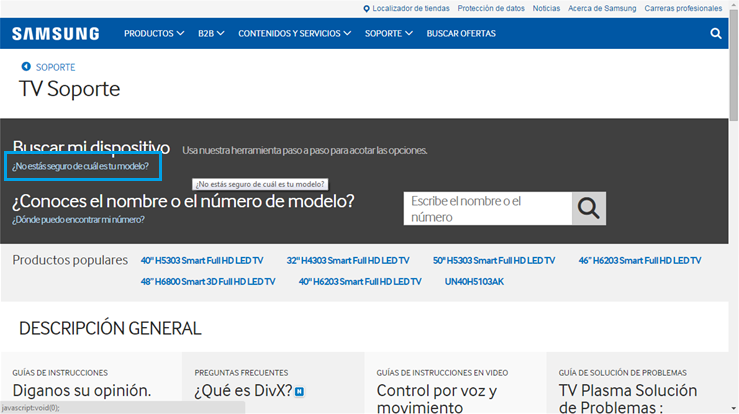Open 40" H5303 Smart Full HD LED TV
The width and height of the screenshot is (739, 414).
tap(202, 260)
